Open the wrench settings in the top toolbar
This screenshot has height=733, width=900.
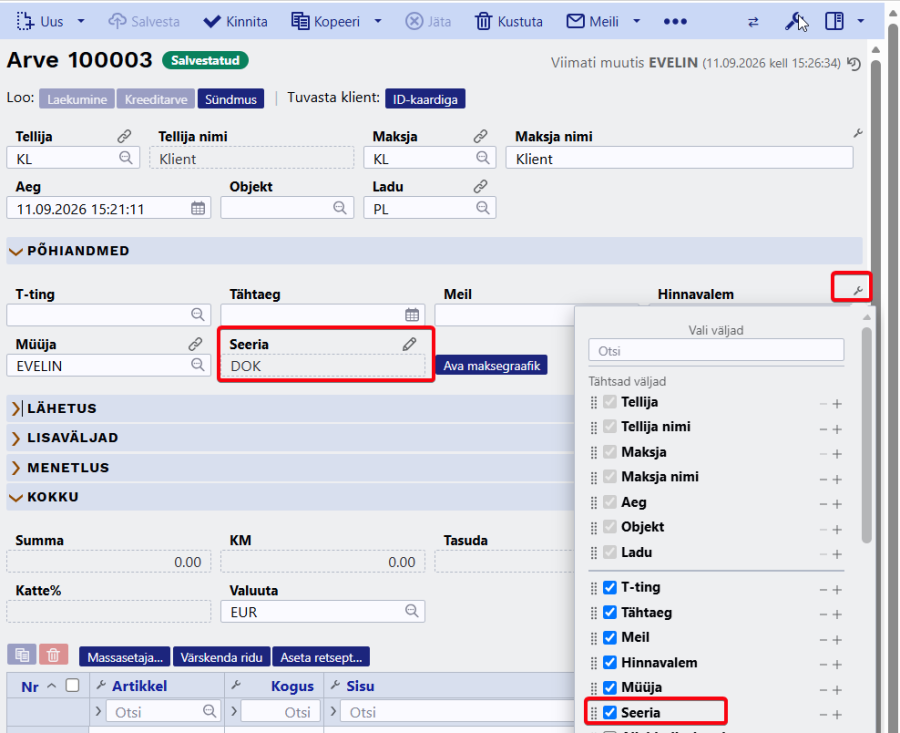click(x=794, y=22)
